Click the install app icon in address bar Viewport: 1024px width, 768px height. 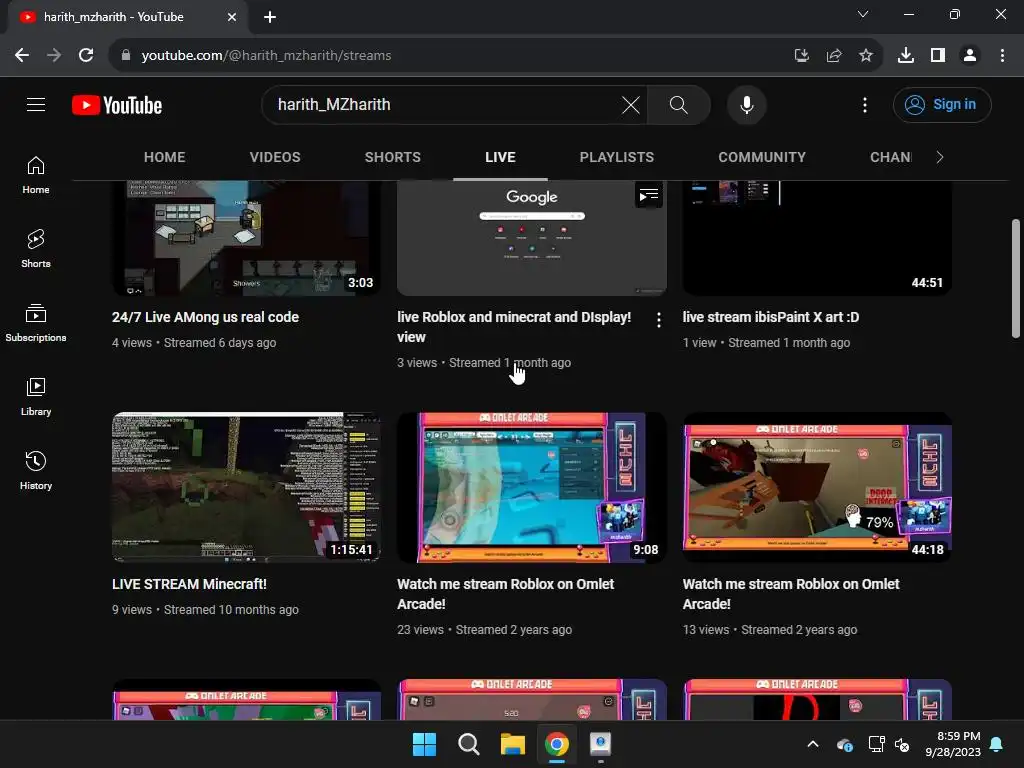[x=801, y=56]
